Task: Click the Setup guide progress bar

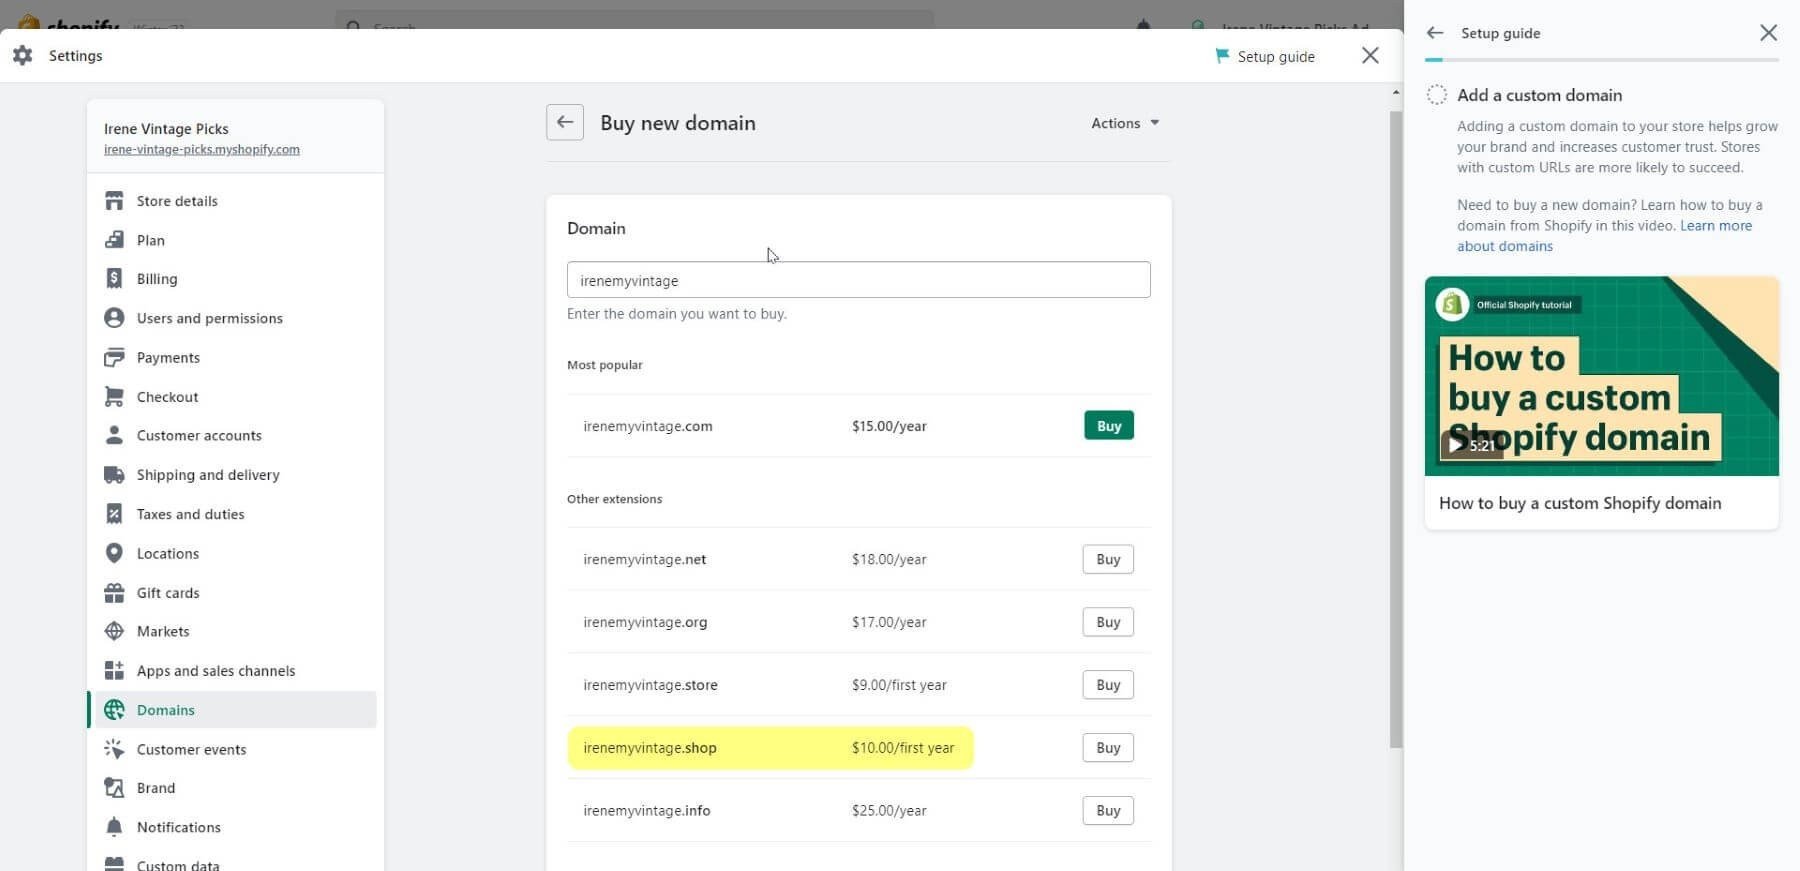Action: coord(1601,60)
